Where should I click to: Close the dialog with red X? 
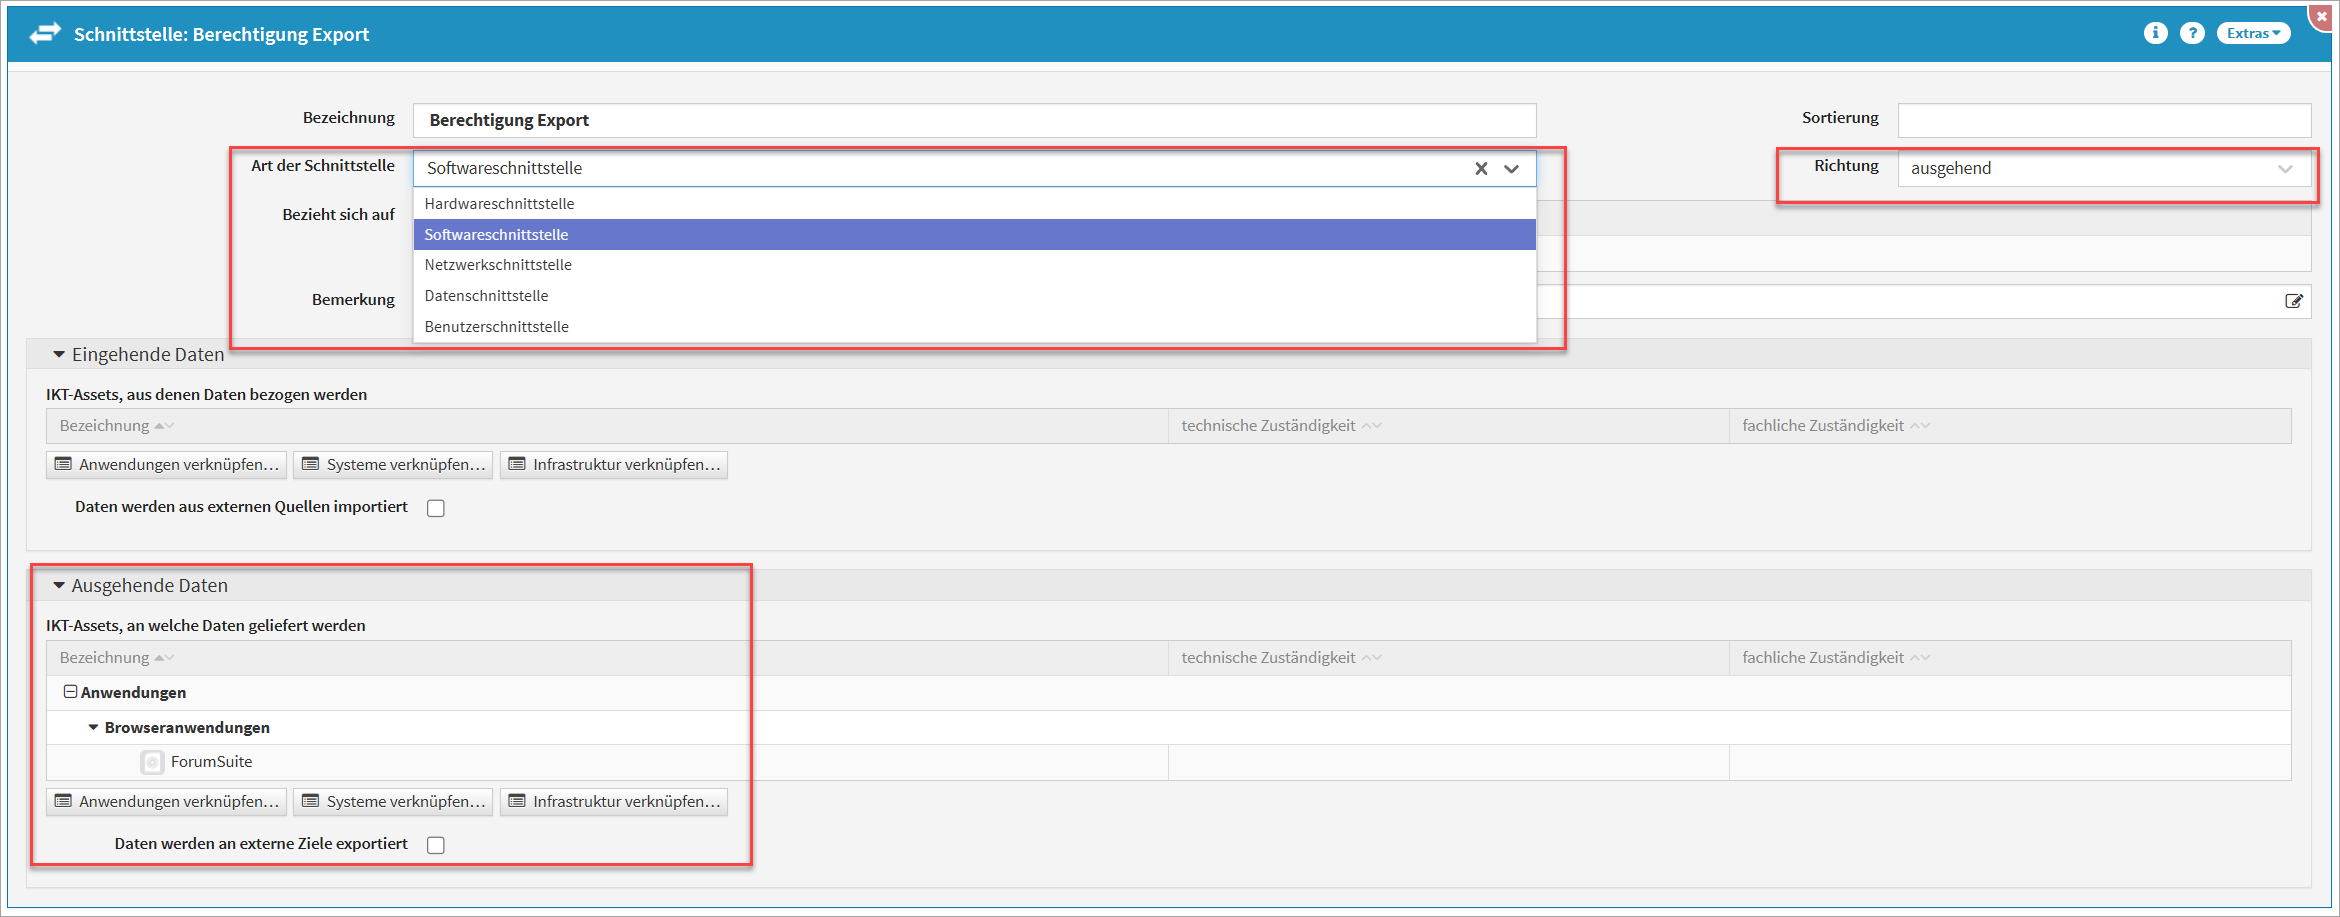pyautogui.click(x=2321, y=17)
